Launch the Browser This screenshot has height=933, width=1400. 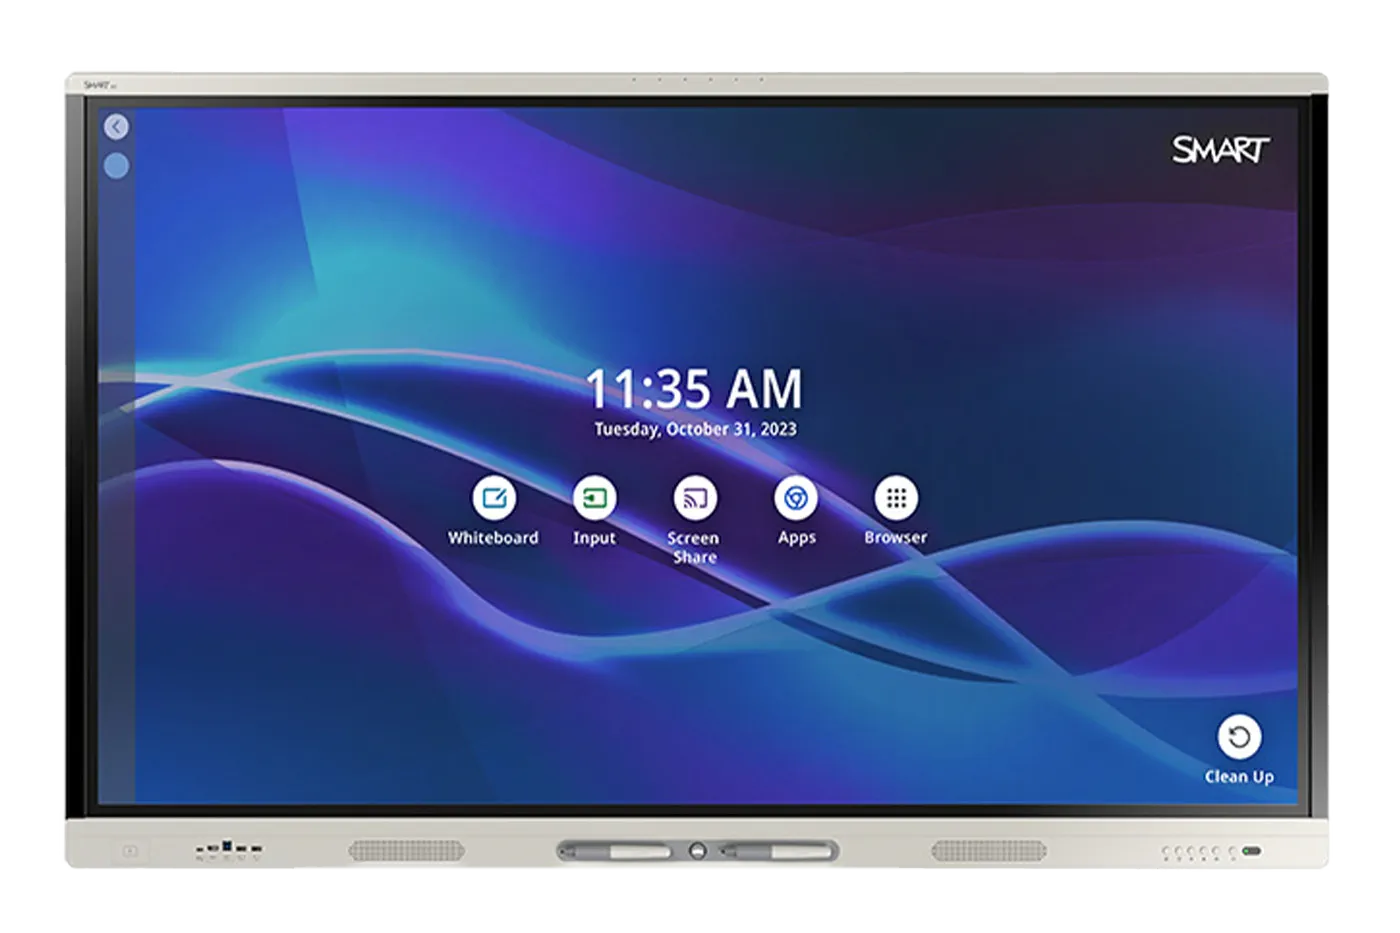(895, 498)
